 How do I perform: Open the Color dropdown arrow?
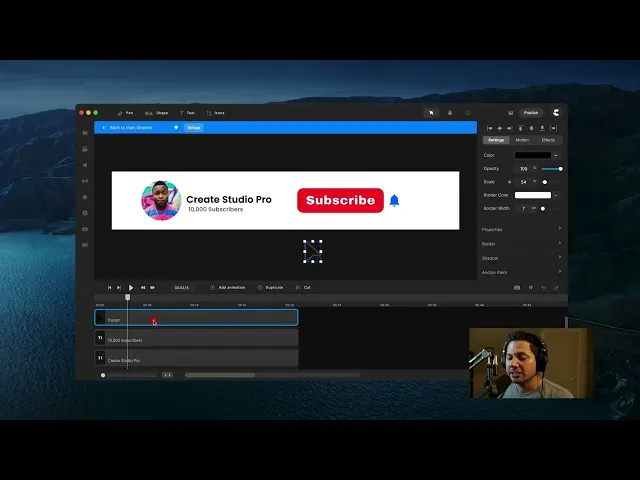[556, 155]
